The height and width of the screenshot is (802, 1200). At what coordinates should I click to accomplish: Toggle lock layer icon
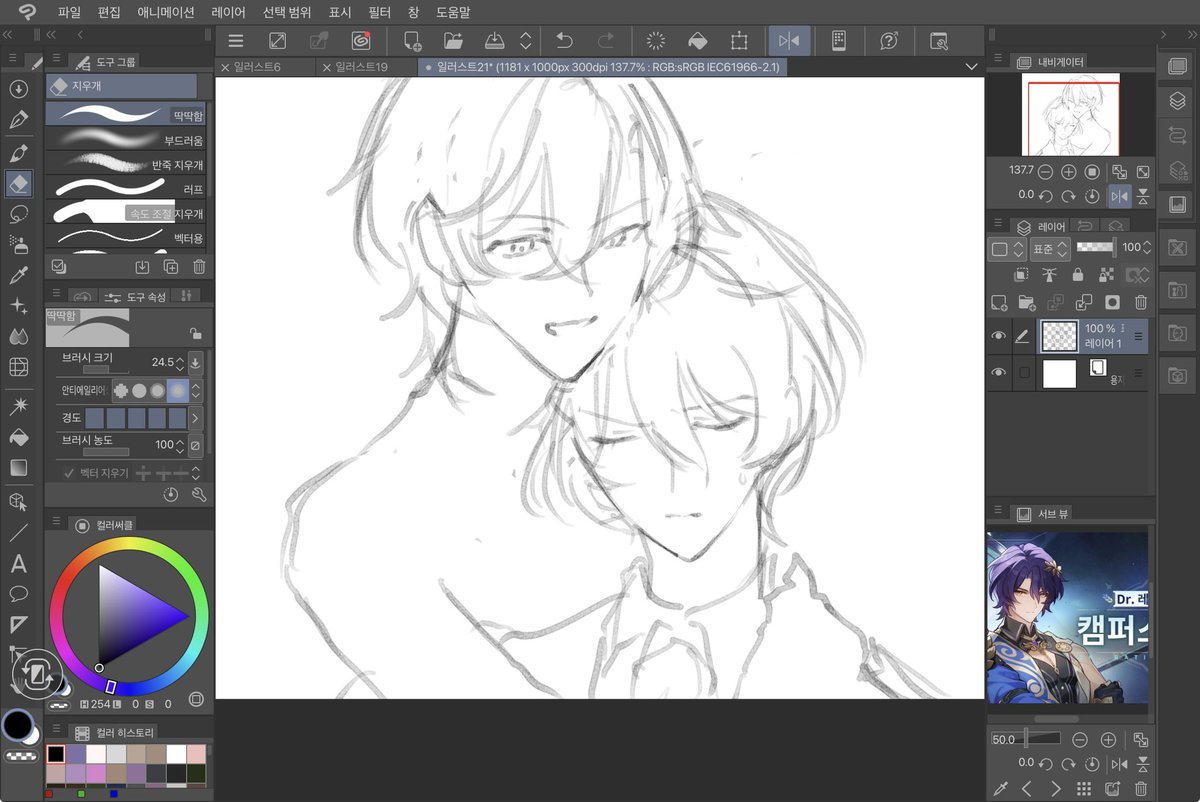point(1077,274)
